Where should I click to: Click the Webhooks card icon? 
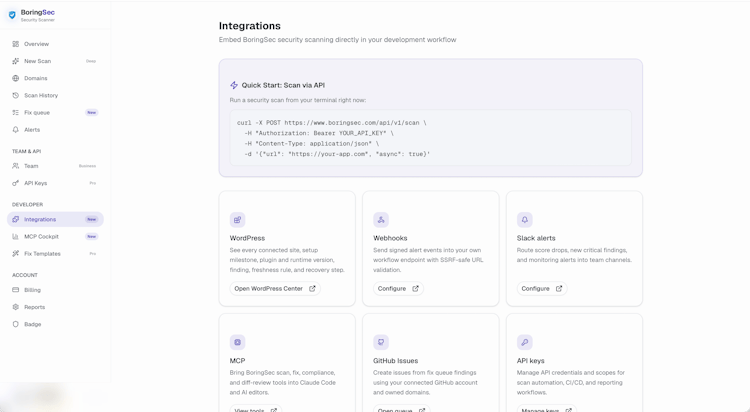[381, 220]
